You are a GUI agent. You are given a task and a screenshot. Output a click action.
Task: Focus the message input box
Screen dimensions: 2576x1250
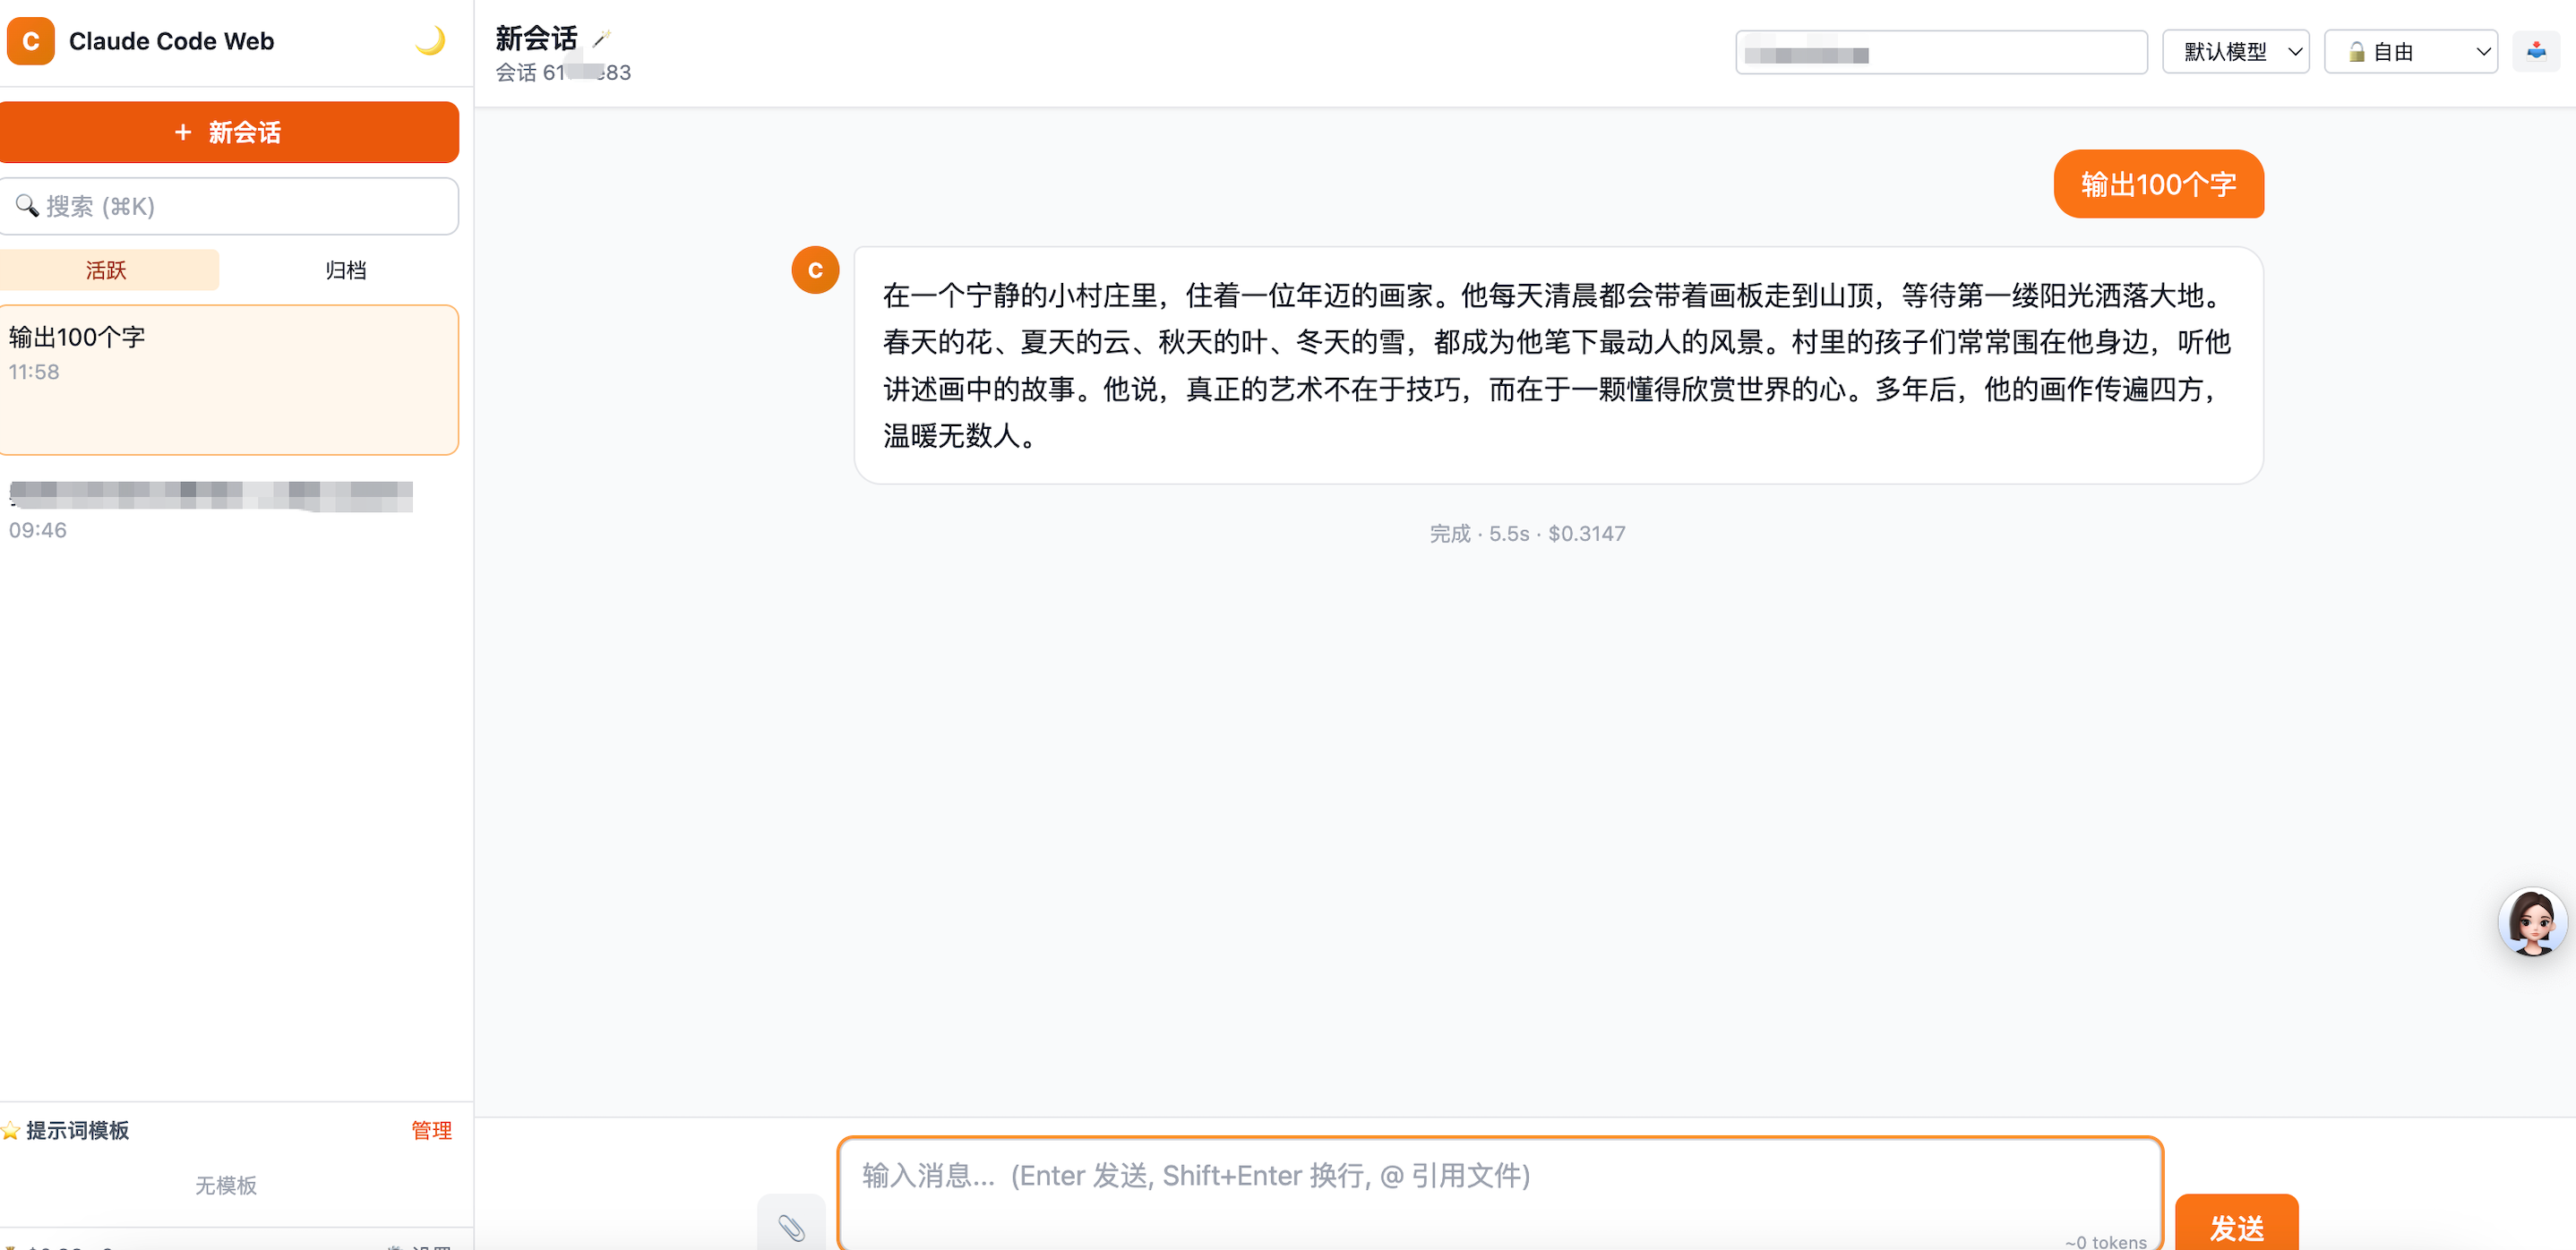click(1499, 1190)
